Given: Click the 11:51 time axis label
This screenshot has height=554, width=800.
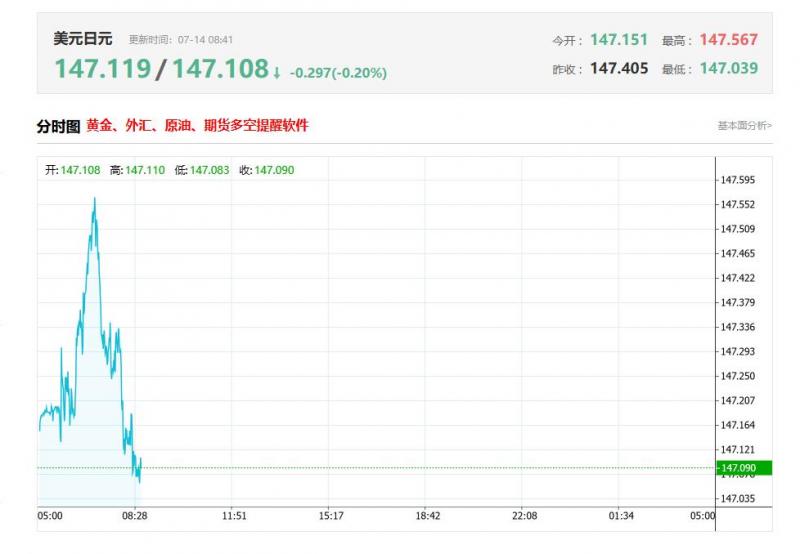Looking at the screenshot, I should coord(234,516).
